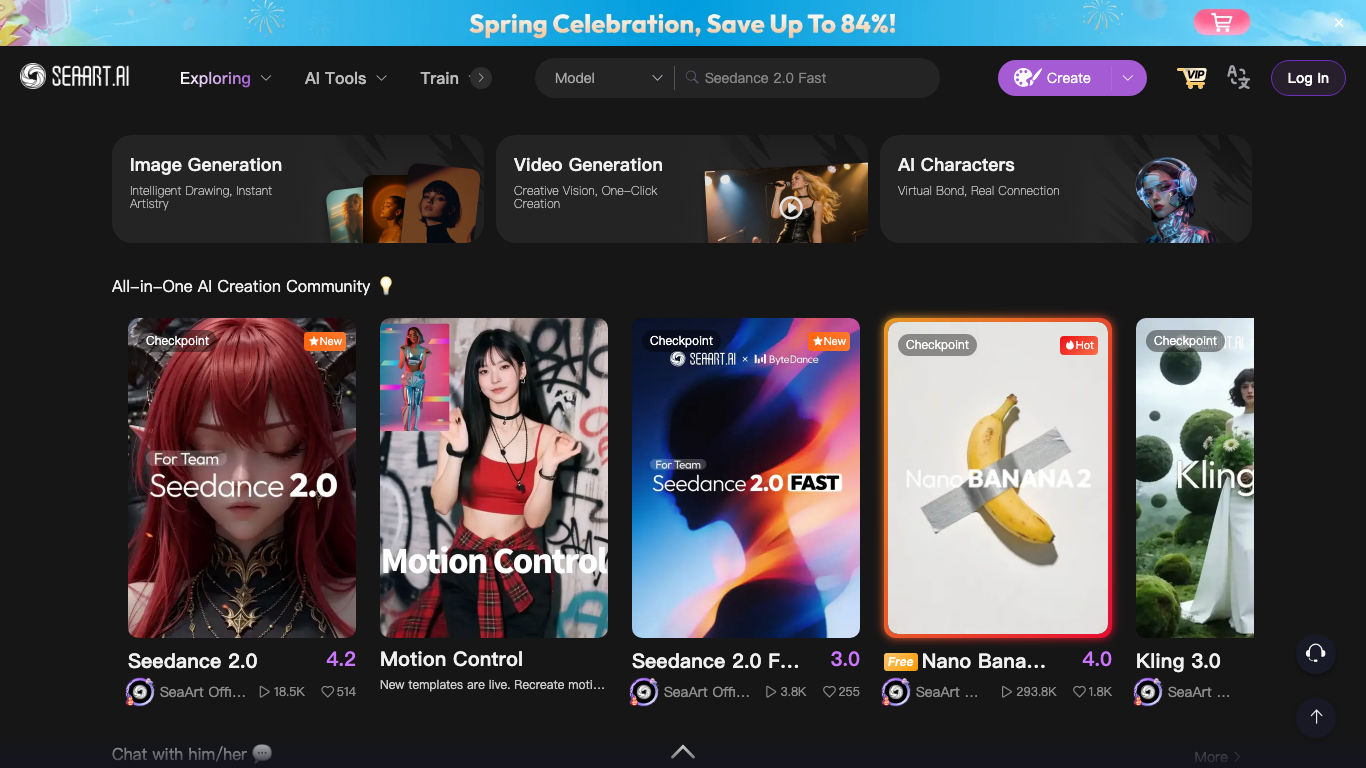The height and width of the screenshot is (768, 1366).
Task: Play the Video Generation preview
Action: pos(791,208)
